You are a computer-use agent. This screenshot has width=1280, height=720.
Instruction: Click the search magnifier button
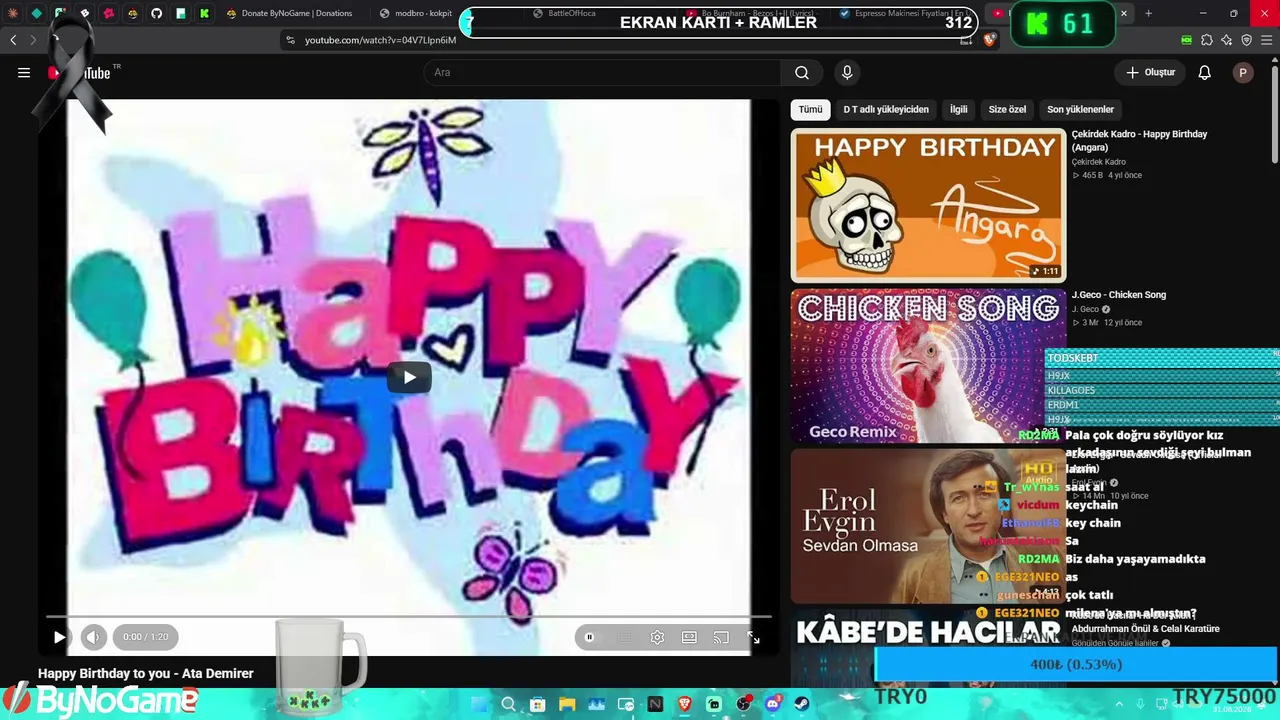[x=802, y=72]
